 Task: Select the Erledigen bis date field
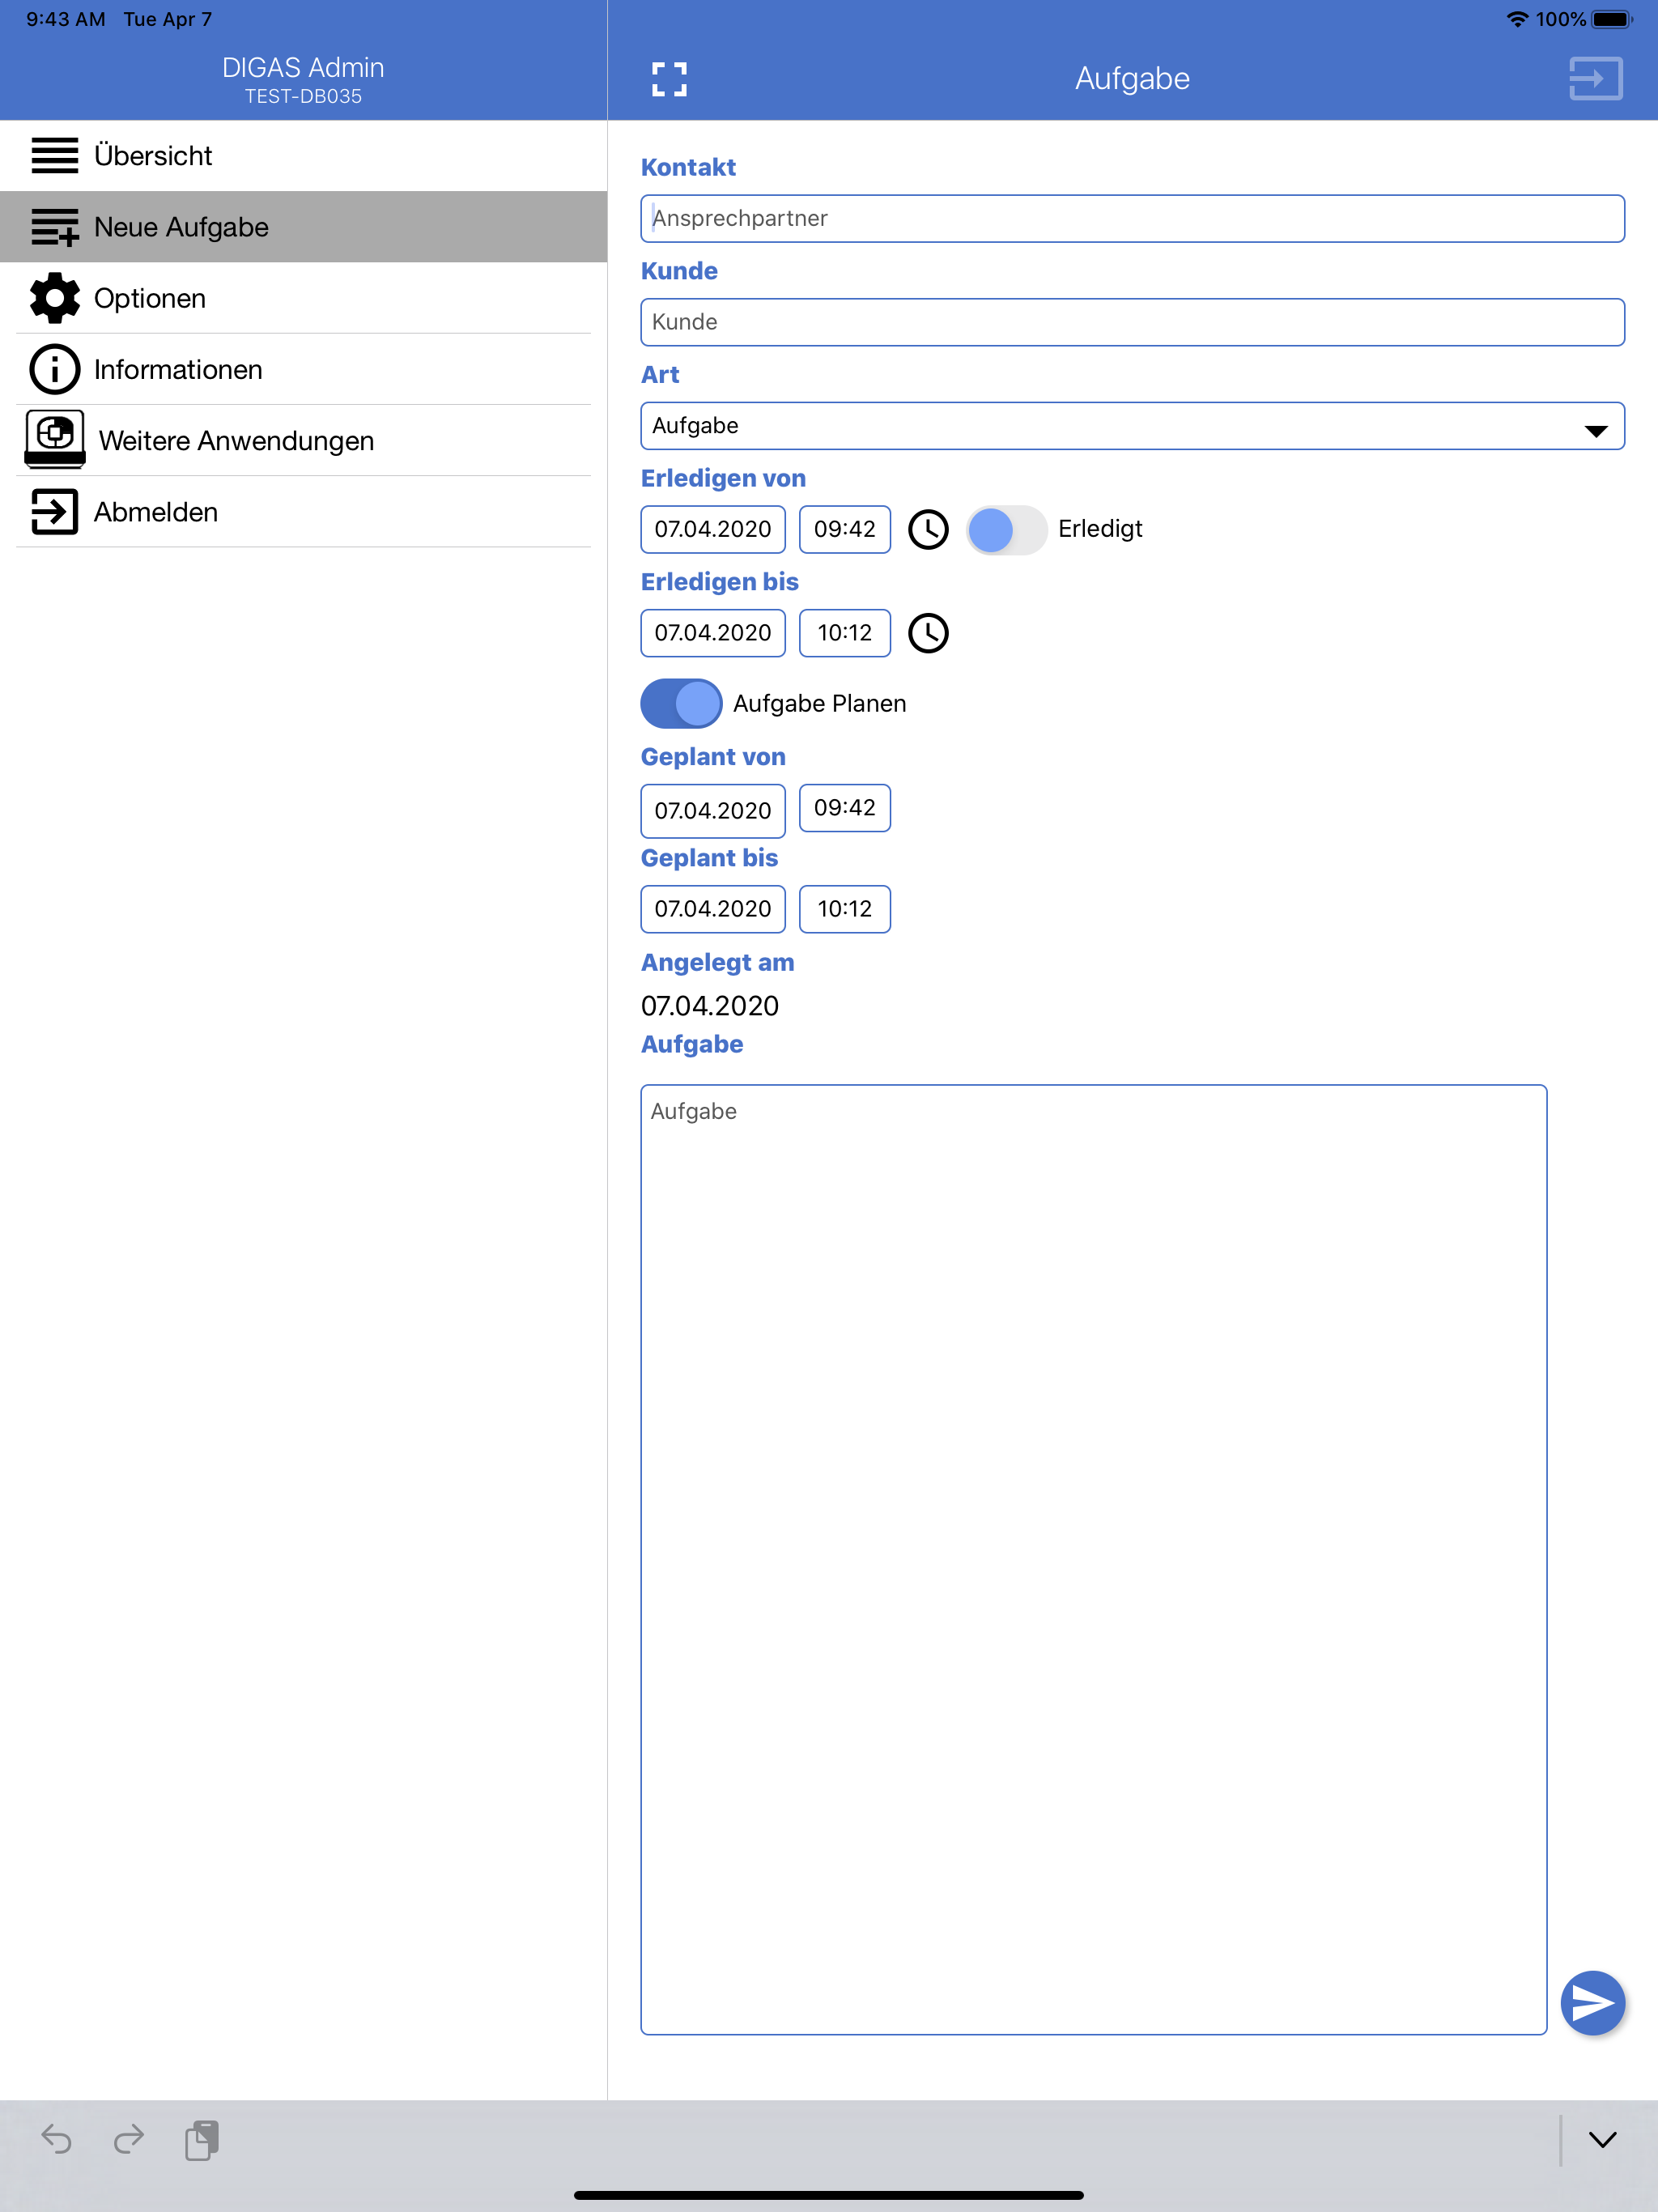[x=713, y=633]
